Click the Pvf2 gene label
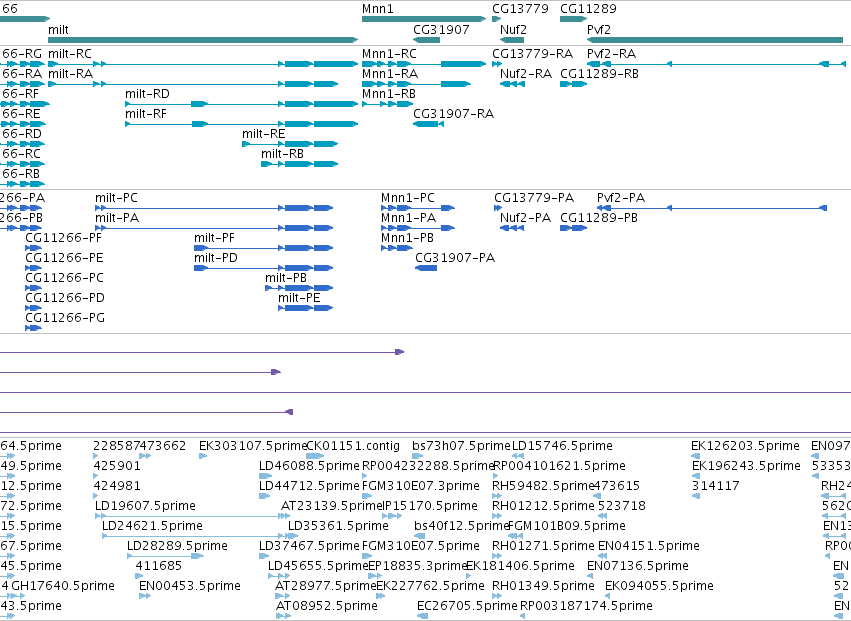This screenshot has width=851, height=621. pyautogui.click(x=599, y=29)
